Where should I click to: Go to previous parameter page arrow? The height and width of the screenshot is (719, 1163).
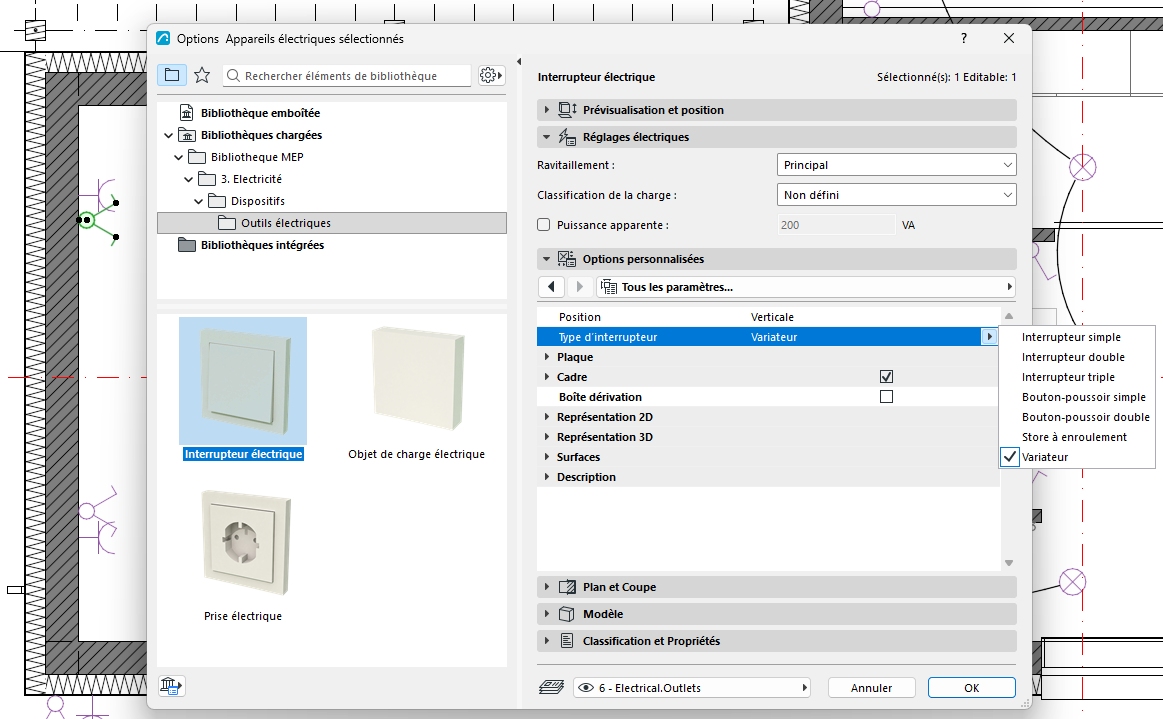pyautogui.click(x=551, y=287)
